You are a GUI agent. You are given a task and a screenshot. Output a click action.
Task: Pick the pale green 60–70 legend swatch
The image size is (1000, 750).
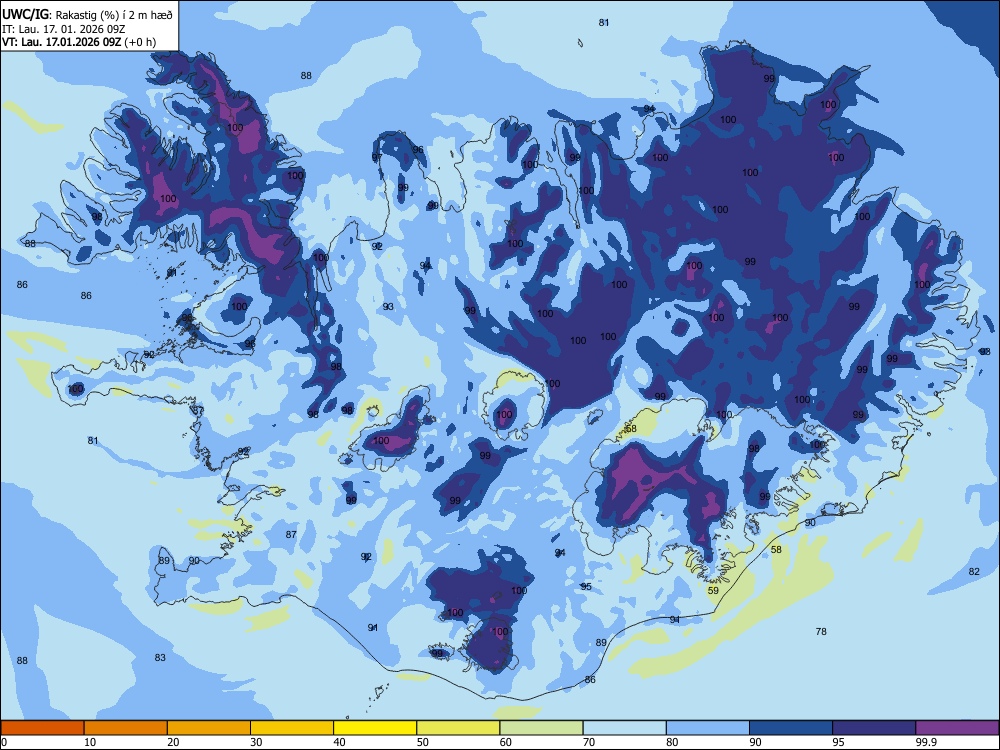coord(541,728)
